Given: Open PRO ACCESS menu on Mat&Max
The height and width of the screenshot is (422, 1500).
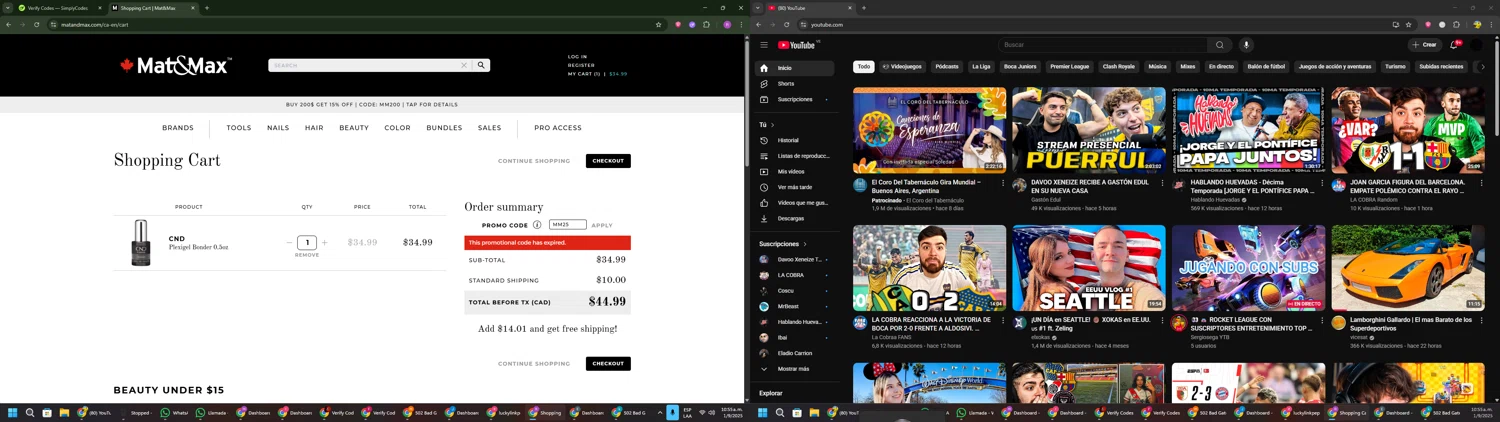Looking at the screenshot, I should coord(558,128).
